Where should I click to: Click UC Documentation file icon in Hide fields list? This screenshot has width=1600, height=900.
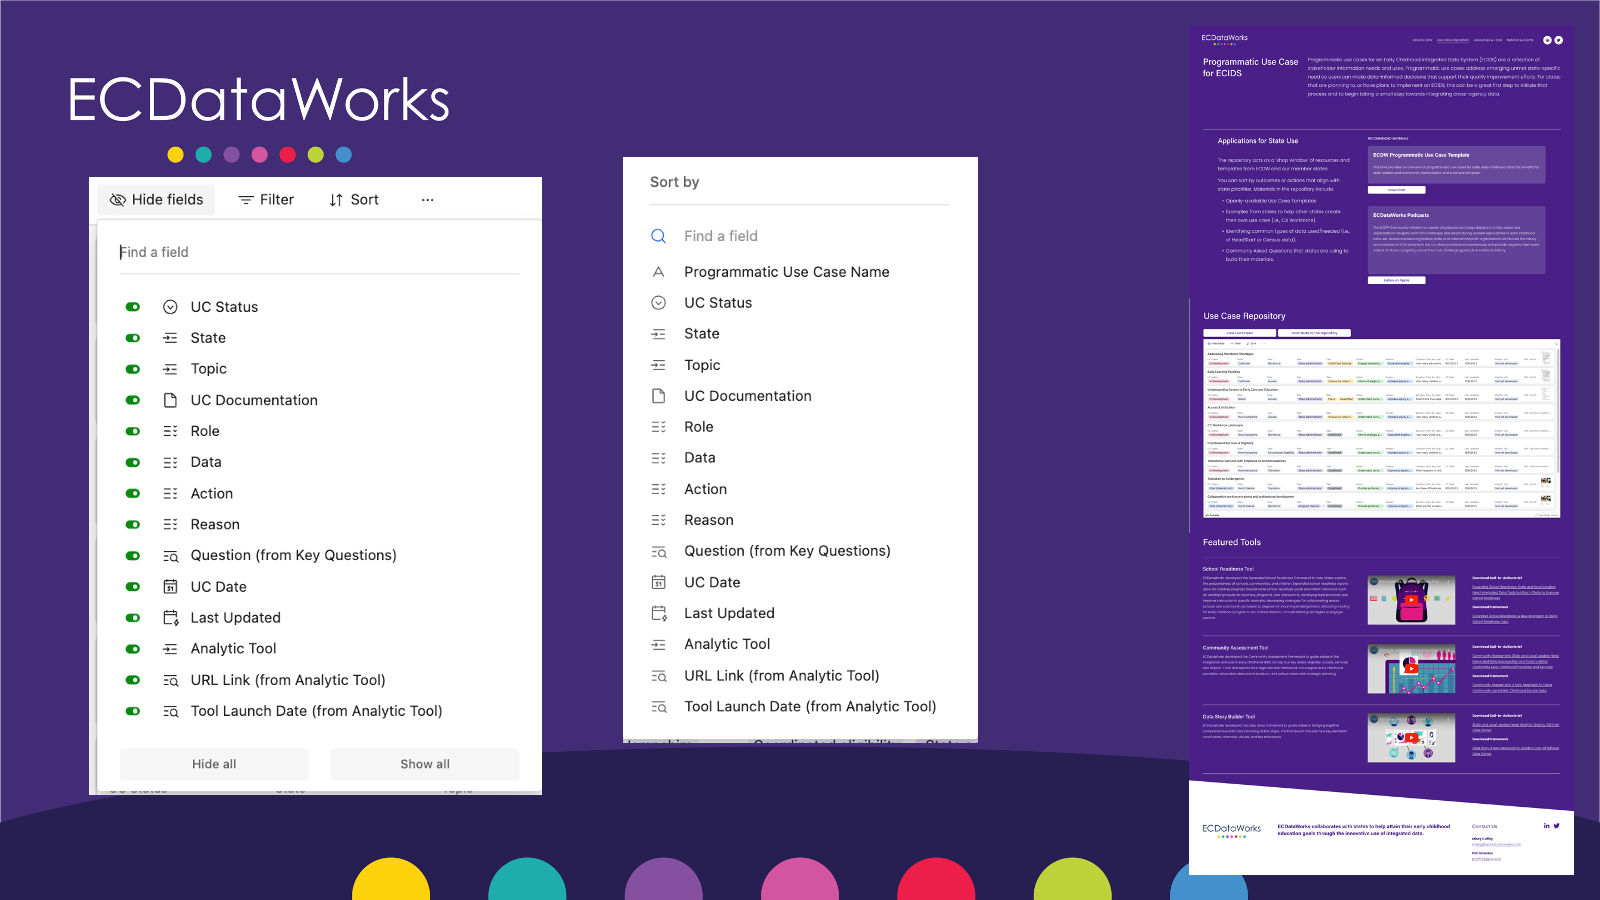click(170, 400)
